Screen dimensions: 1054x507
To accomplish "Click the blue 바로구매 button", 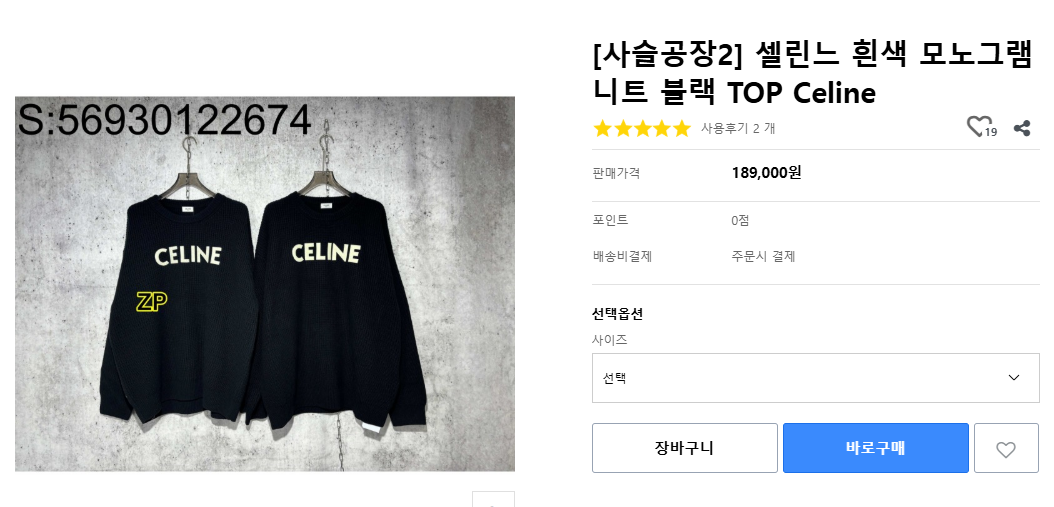I will (x=875, y=448).
